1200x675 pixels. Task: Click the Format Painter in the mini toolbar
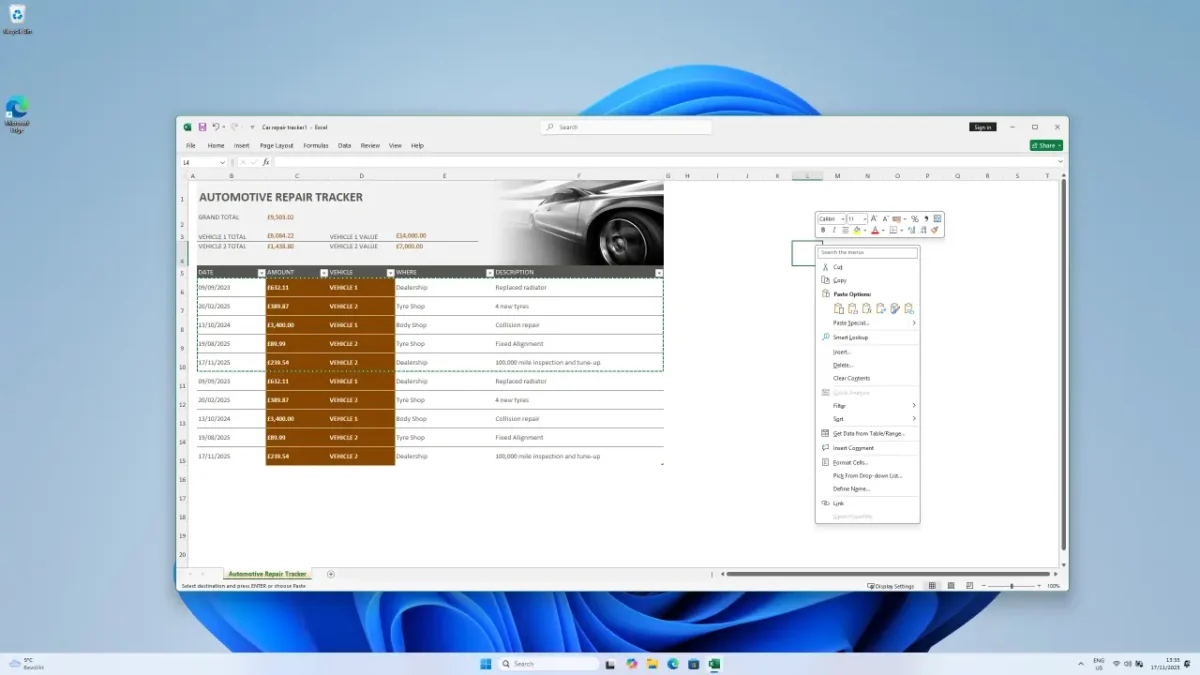[935, 230]
